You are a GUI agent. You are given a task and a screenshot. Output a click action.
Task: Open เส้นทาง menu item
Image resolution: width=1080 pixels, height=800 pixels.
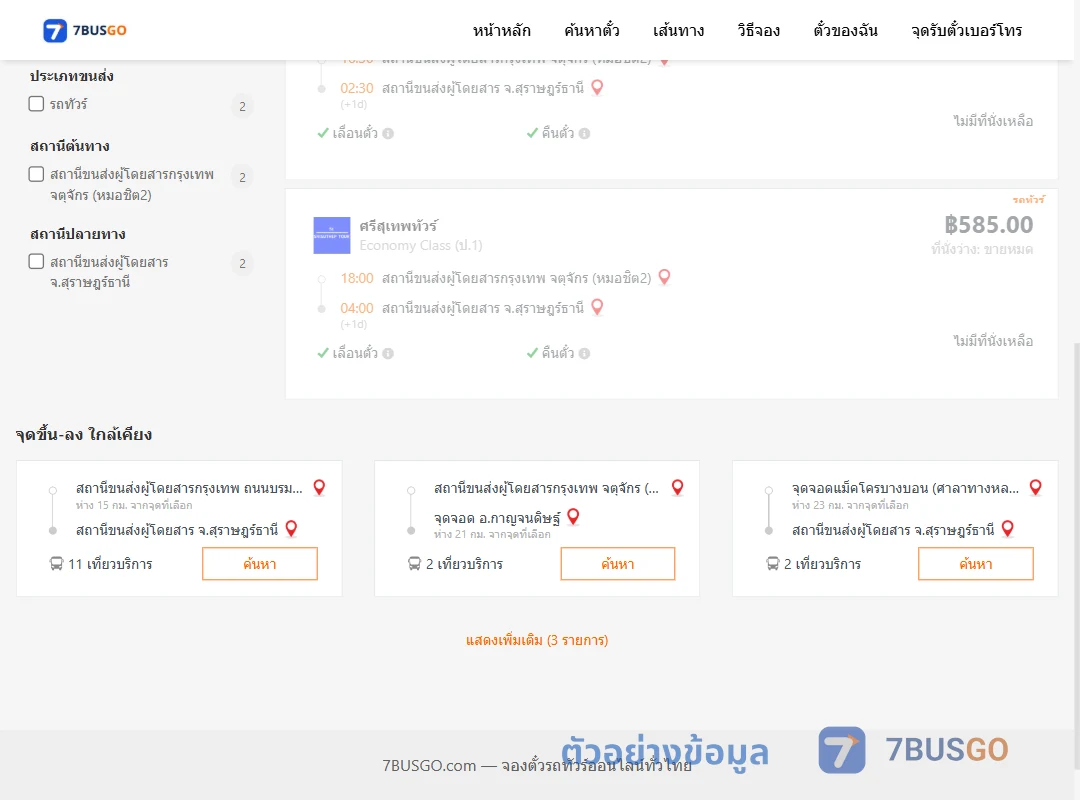(x=678, y=30)
